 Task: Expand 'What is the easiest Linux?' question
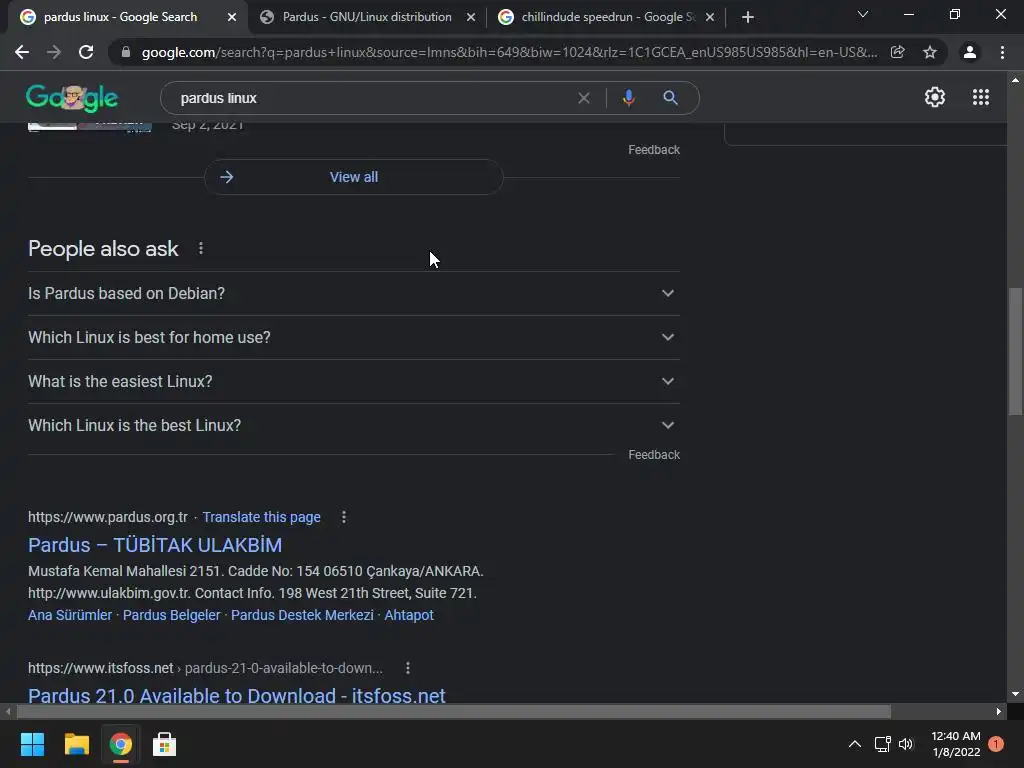353,381
